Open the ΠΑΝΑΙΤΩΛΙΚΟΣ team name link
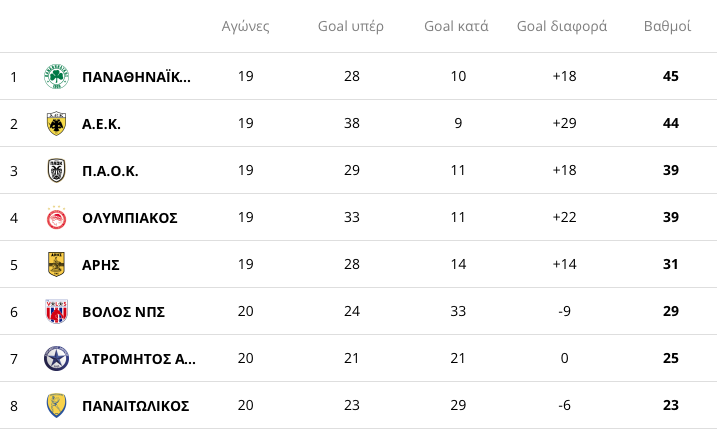The height and width of the screenshot is (432, 717). 135,406
